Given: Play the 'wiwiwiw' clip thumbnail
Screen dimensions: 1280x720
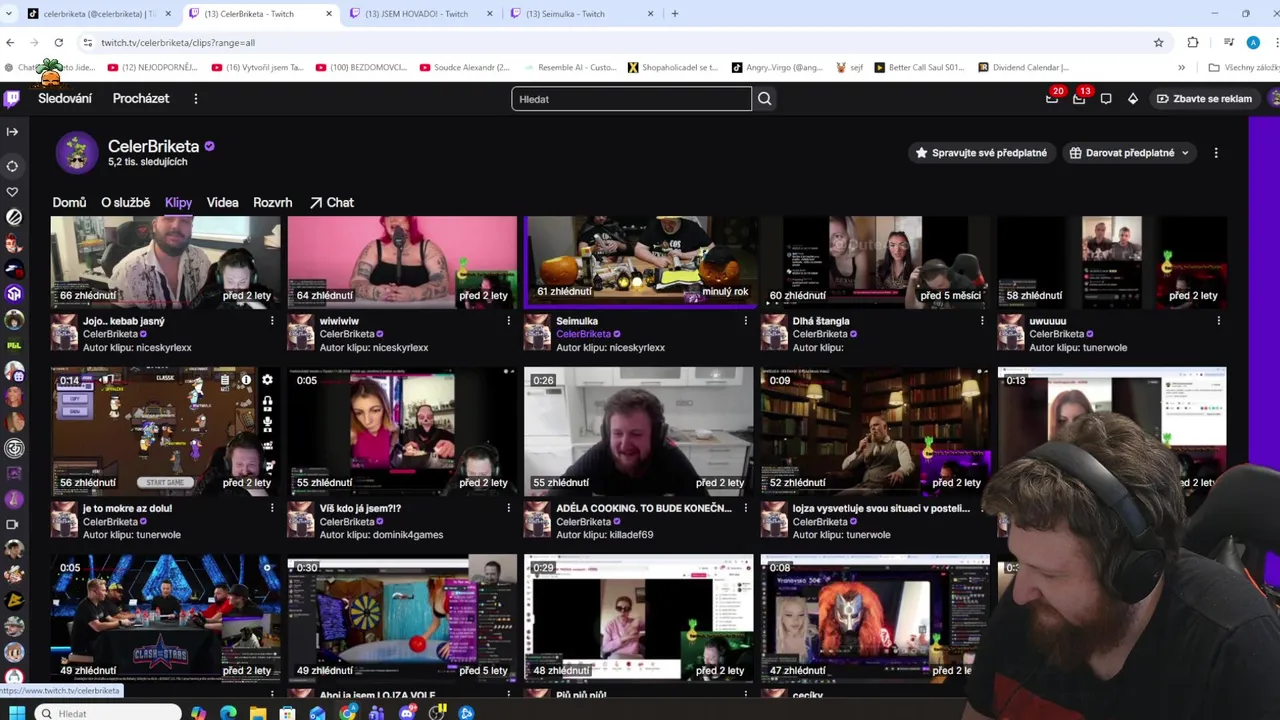Looking at the screenshot, I should pos(402,261).
